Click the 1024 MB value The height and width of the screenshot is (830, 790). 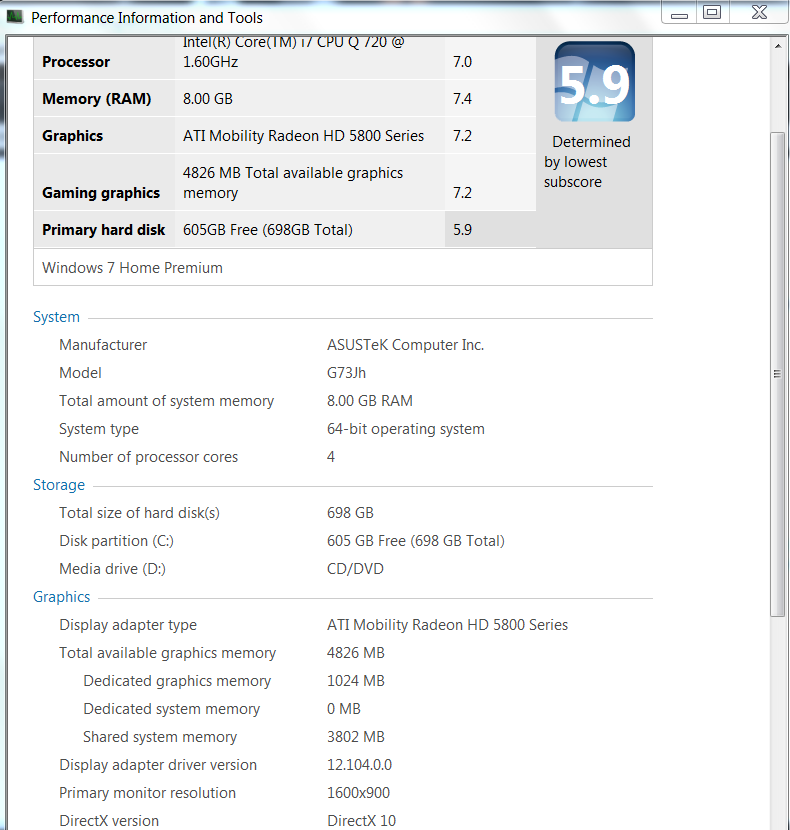(355, 681)
